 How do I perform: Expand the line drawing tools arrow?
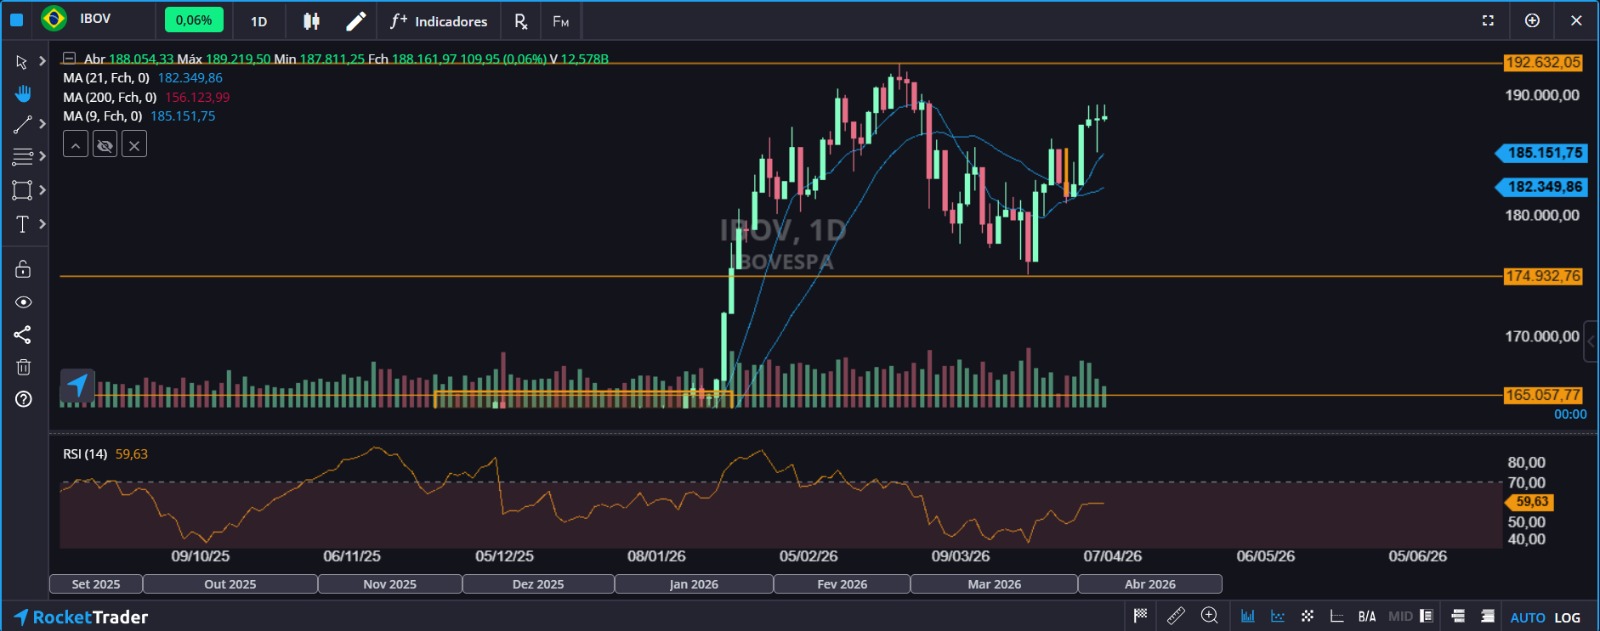(42, 124)
